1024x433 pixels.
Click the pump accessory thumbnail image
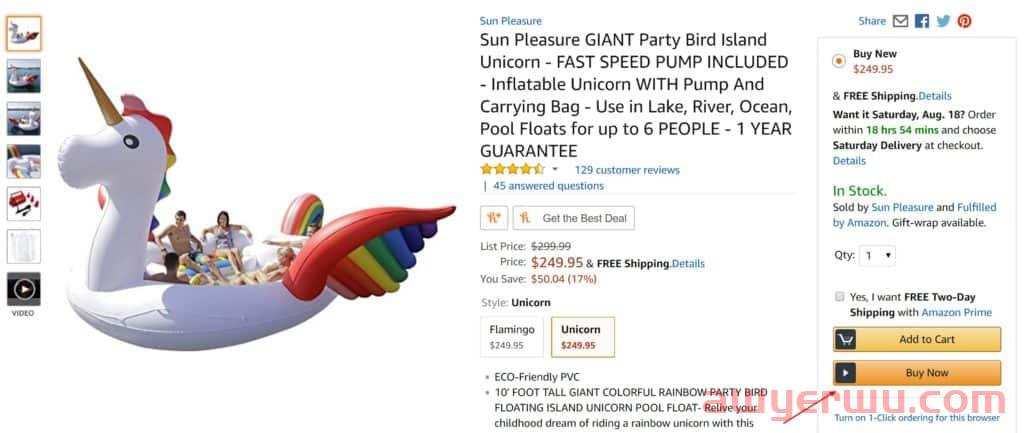click(24, 203)
